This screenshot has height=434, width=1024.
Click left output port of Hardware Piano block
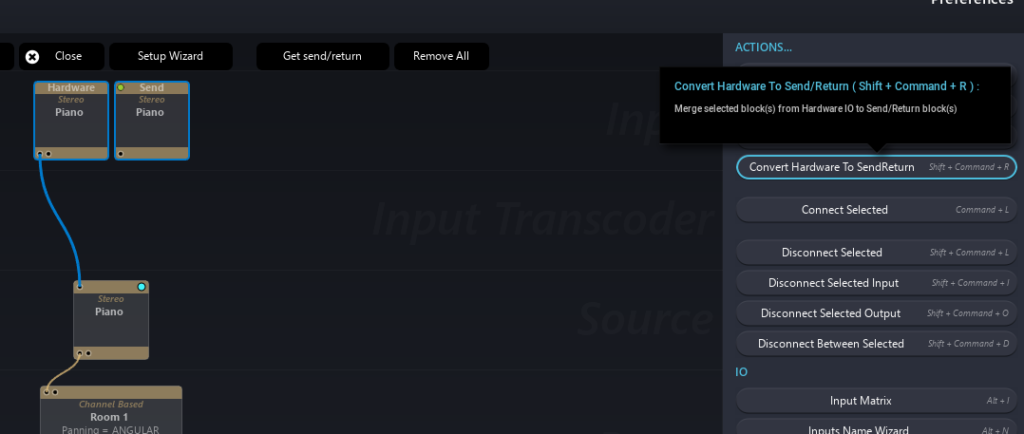pyautogui.click(x=40, y=154)
